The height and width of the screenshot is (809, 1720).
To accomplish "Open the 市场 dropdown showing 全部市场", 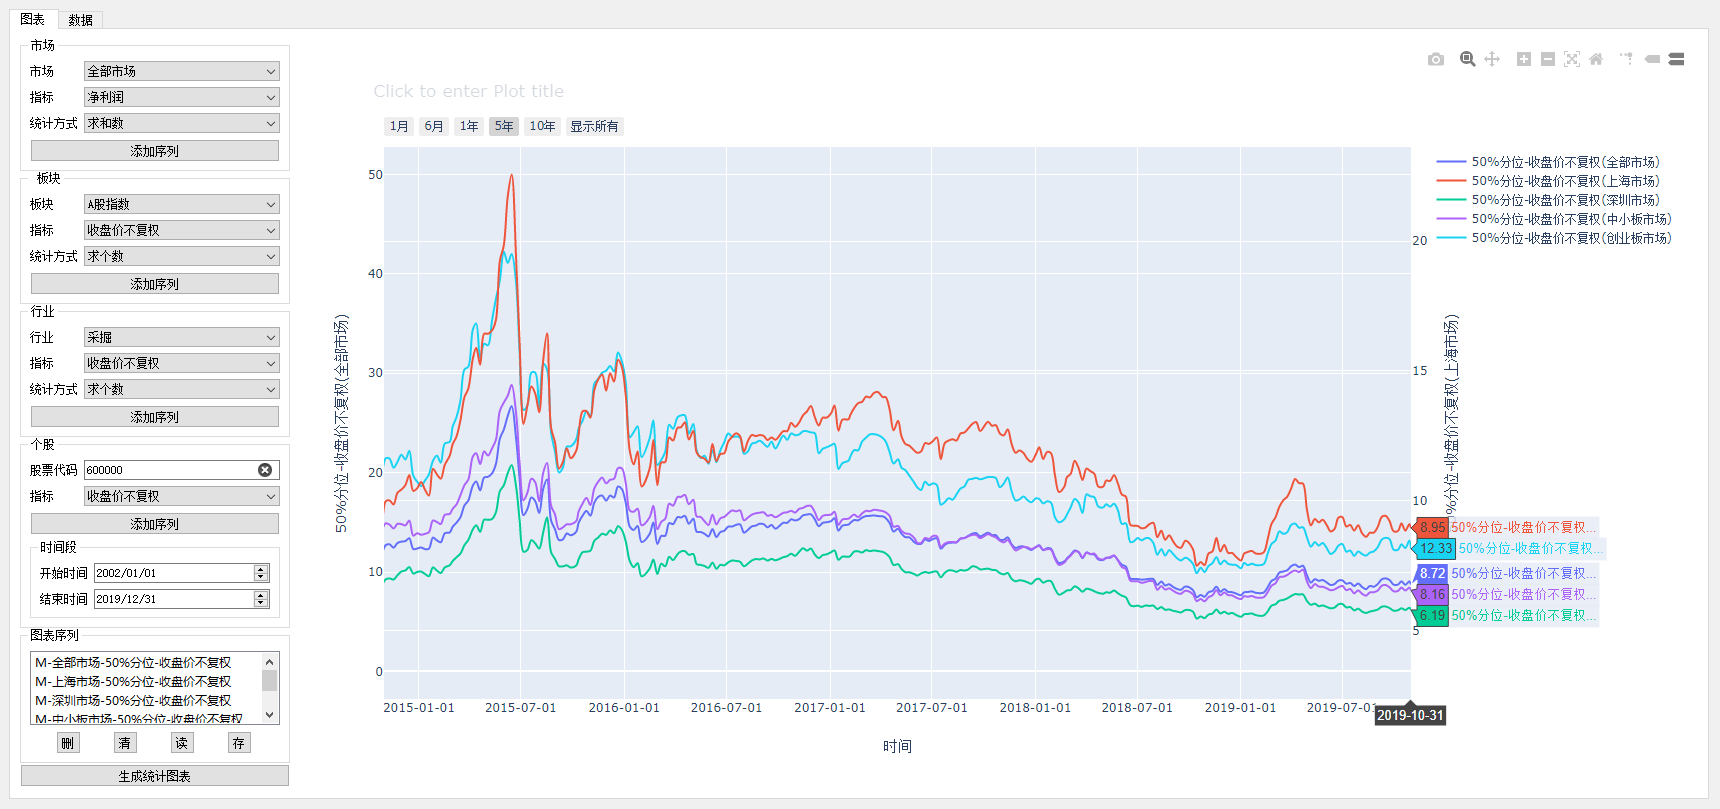I will [x=181, y=71].
